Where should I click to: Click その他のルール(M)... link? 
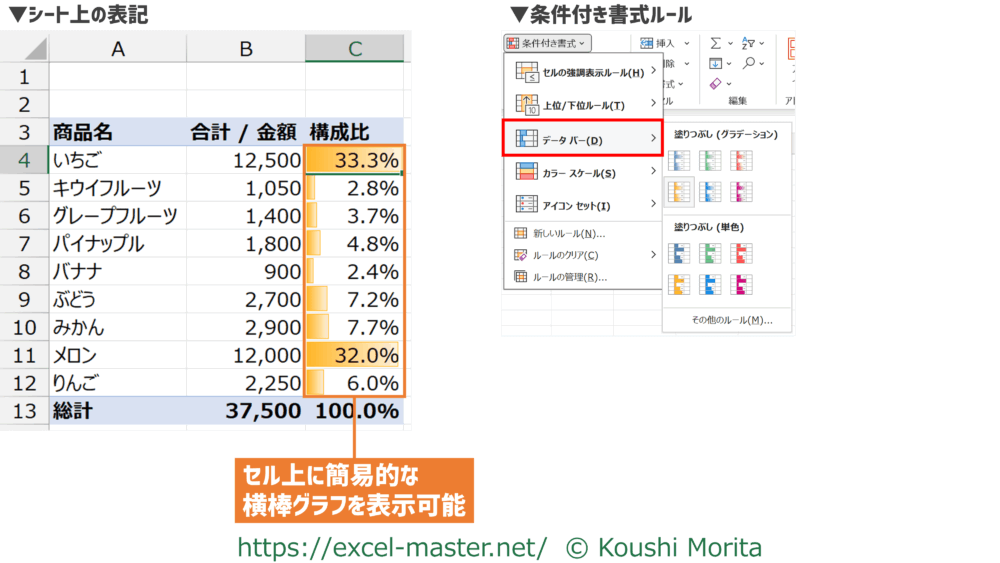(726, 320)
